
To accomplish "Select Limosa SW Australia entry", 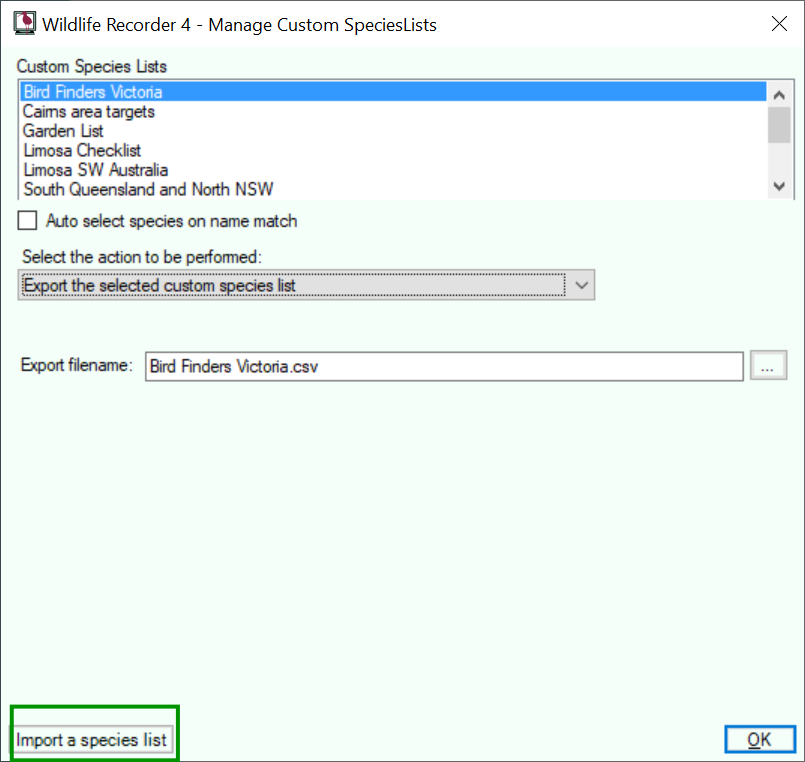I will (393, 170).
